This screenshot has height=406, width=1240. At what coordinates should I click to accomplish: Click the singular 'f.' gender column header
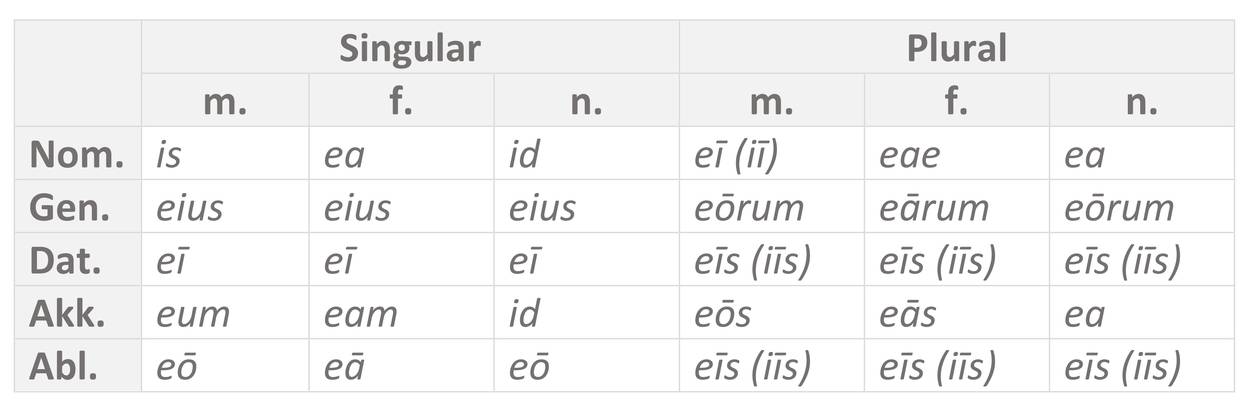click(400, 101)
